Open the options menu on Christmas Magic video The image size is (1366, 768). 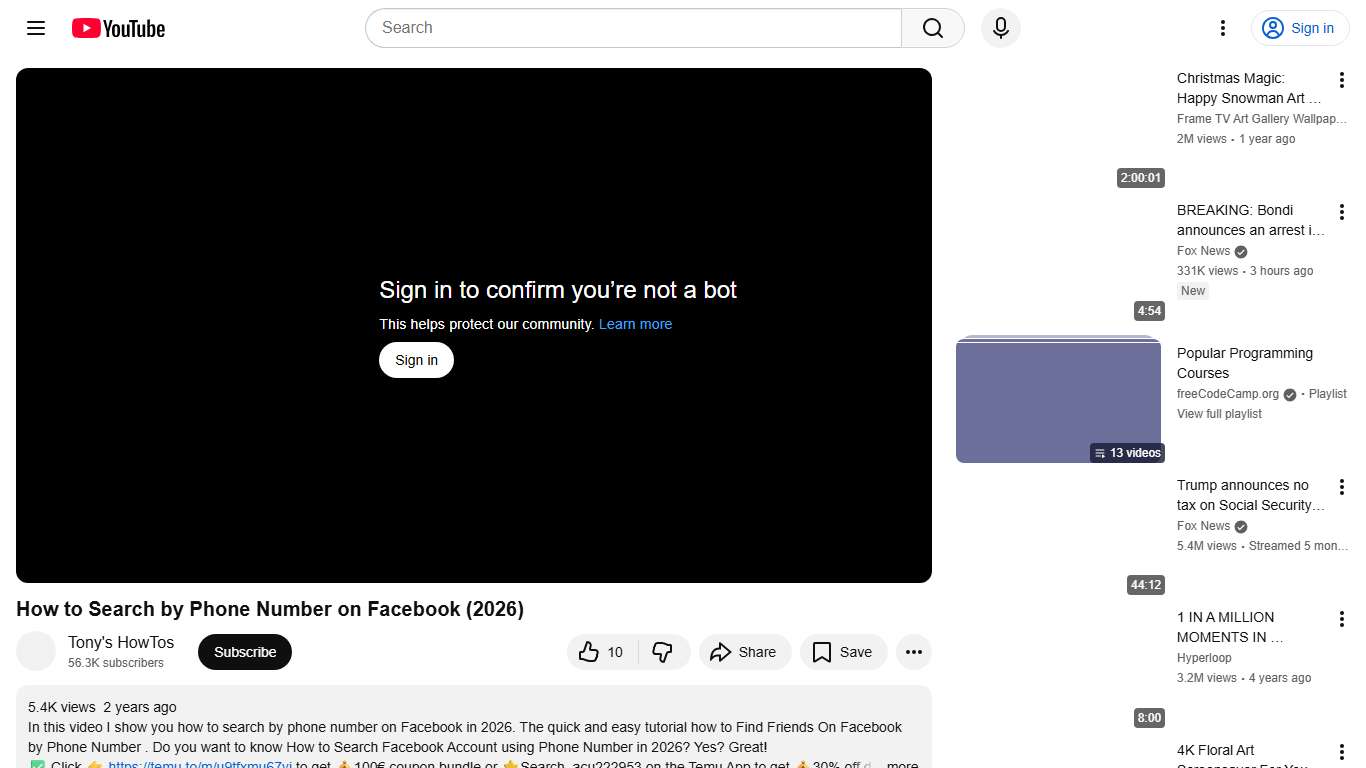(x=1341, y=79)
